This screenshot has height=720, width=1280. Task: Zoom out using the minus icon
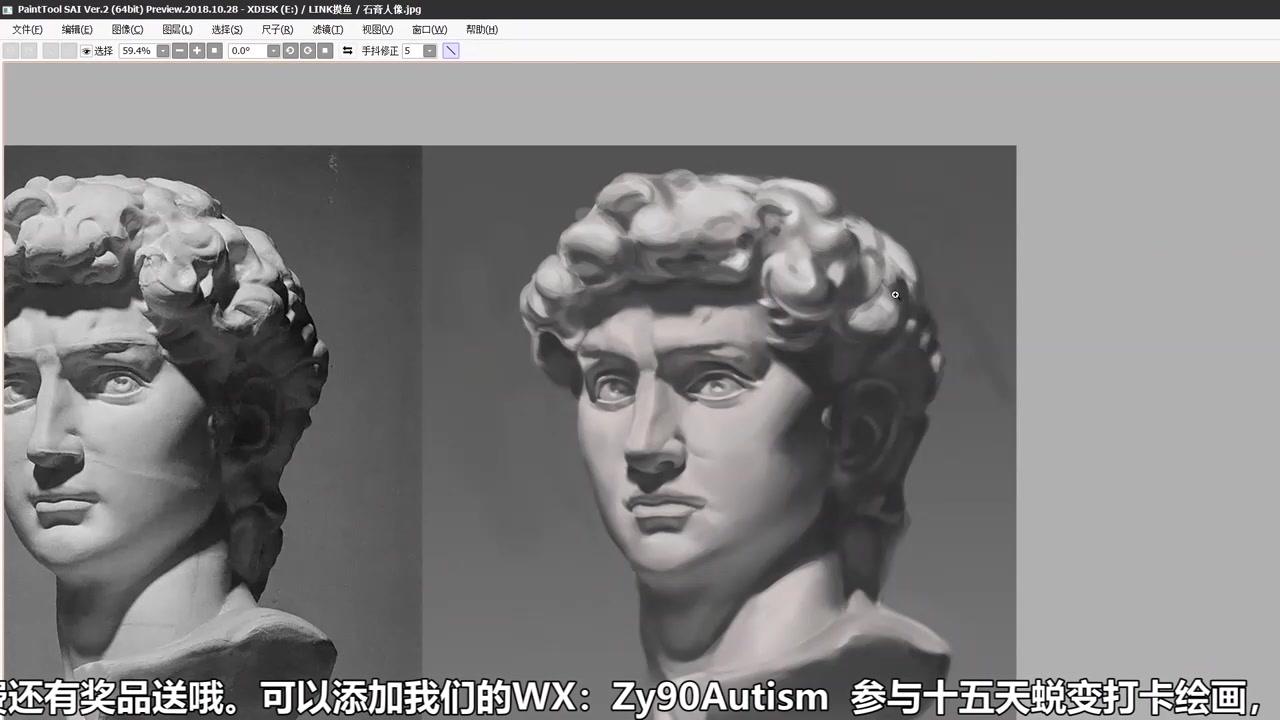click(x=179, y=50)
